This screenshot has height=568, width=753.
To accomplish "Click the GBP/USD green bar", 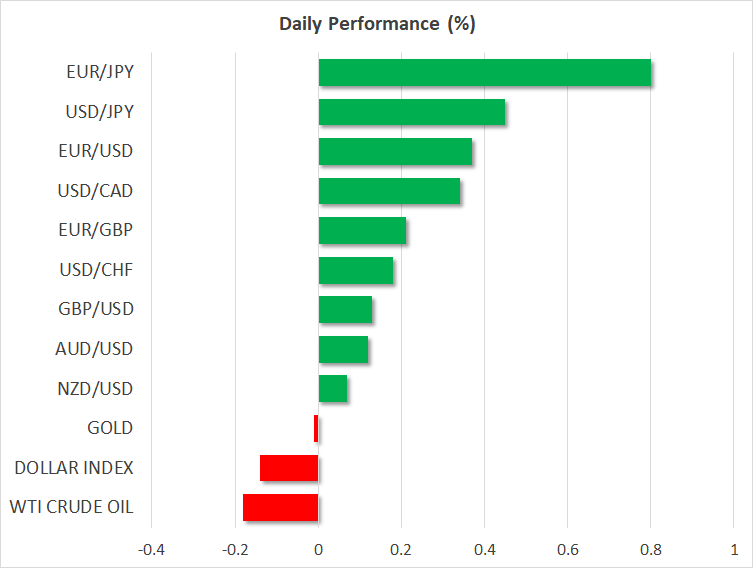I will (x=345, y=310).
